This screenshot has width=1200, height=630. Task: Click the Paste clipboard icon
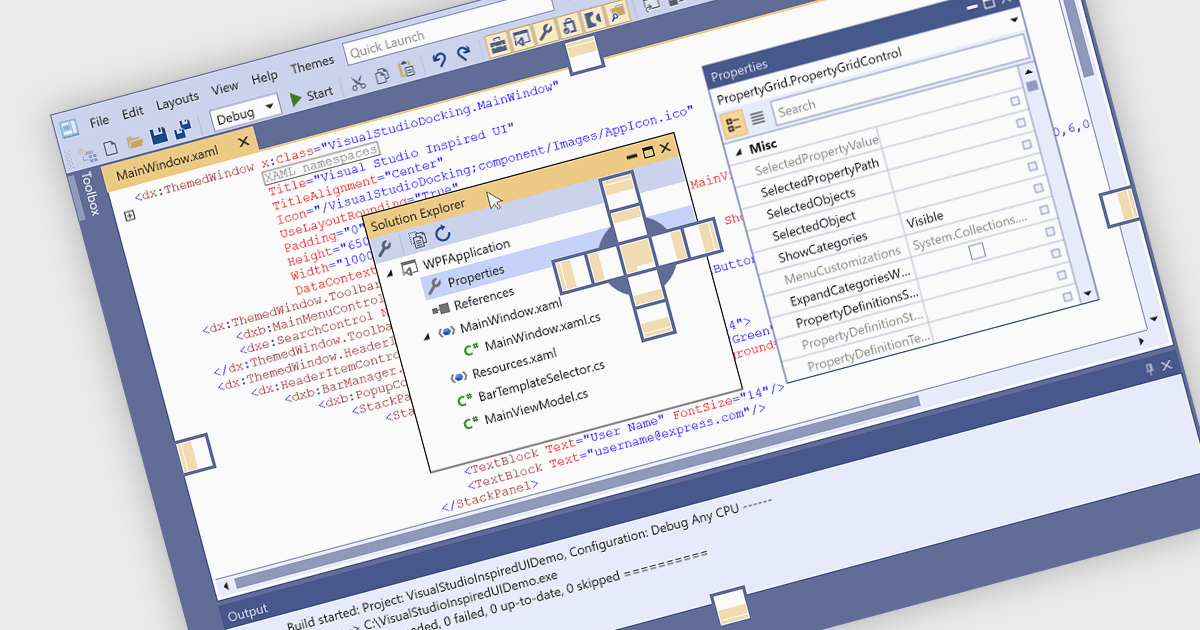pos(406,71)
